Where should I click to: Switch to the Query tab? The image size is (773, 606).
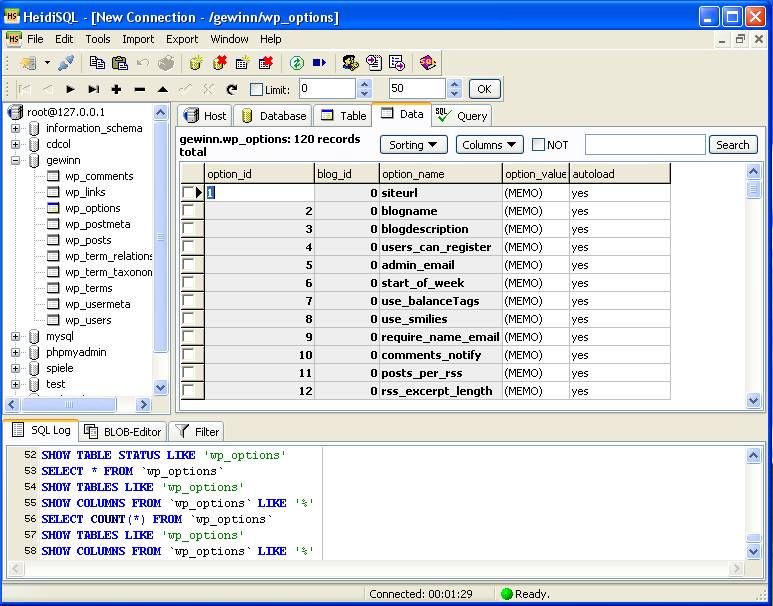[x=462, y=116]
